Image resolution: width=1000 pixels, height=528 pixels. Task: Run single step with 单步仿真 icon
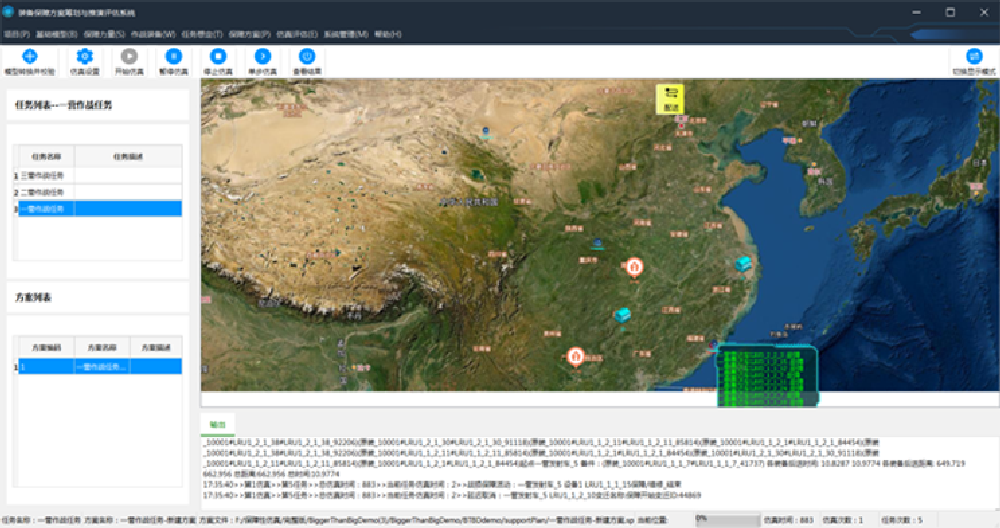(262, 57)
